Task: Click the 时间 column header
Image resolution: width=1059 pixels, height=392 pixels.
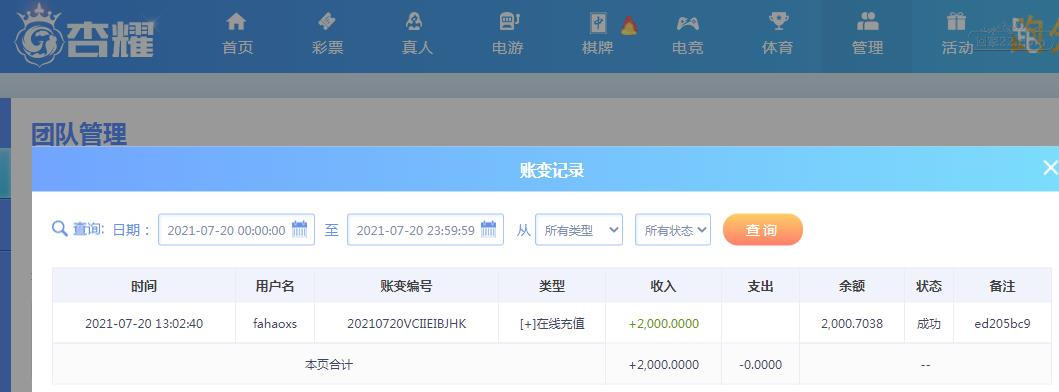Action: pos(144,286)
